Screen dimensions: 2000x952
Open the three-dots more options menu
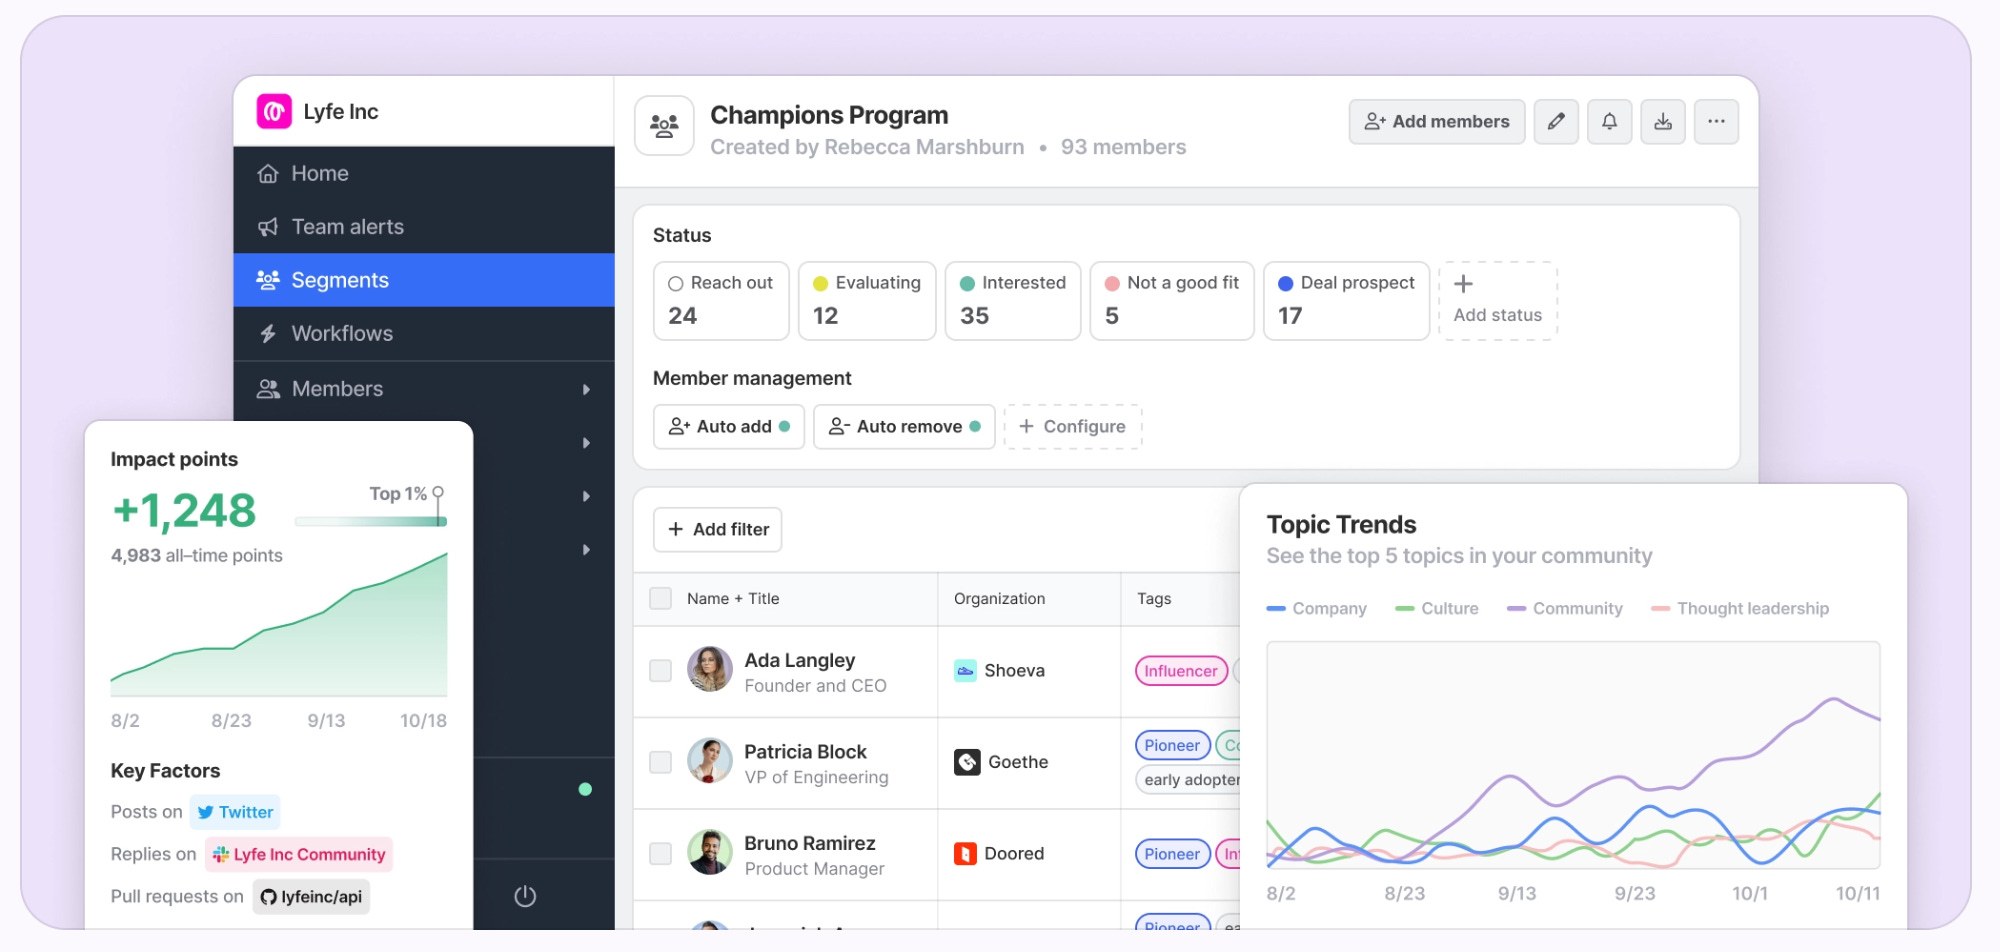[1716, 122]
